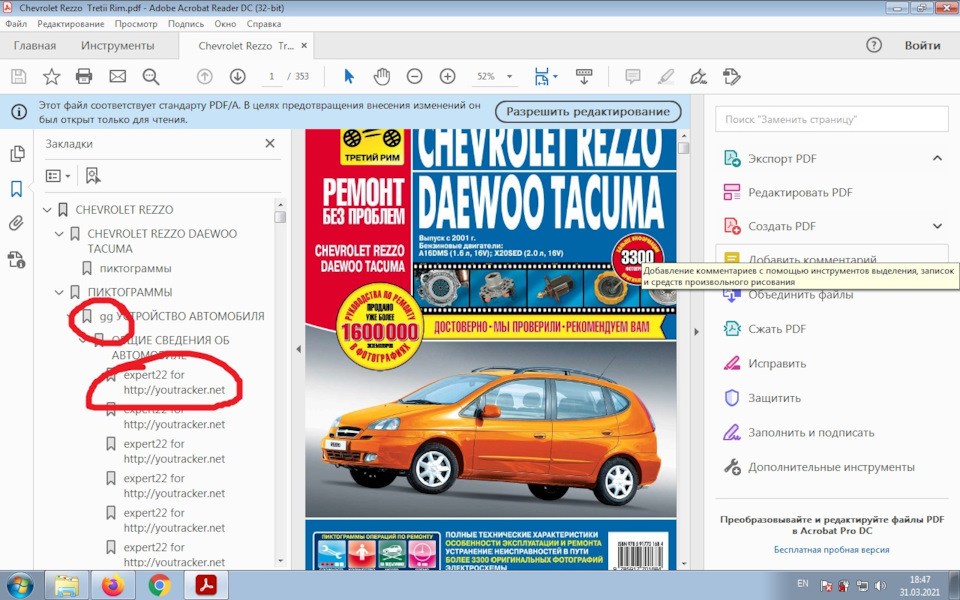Click the Разрешить редактирование button
960x600 pixels.
588,111
